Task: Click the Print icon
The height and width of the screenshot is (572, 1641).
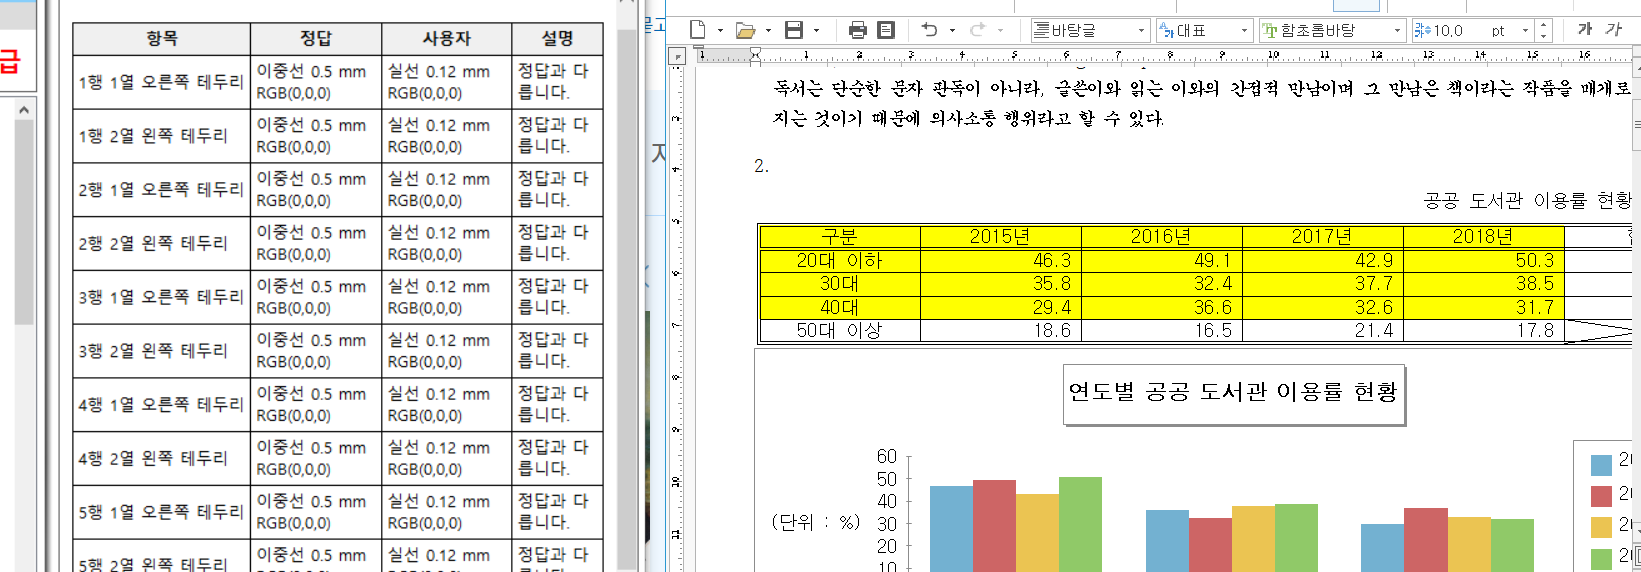Action: pos(857,30)
